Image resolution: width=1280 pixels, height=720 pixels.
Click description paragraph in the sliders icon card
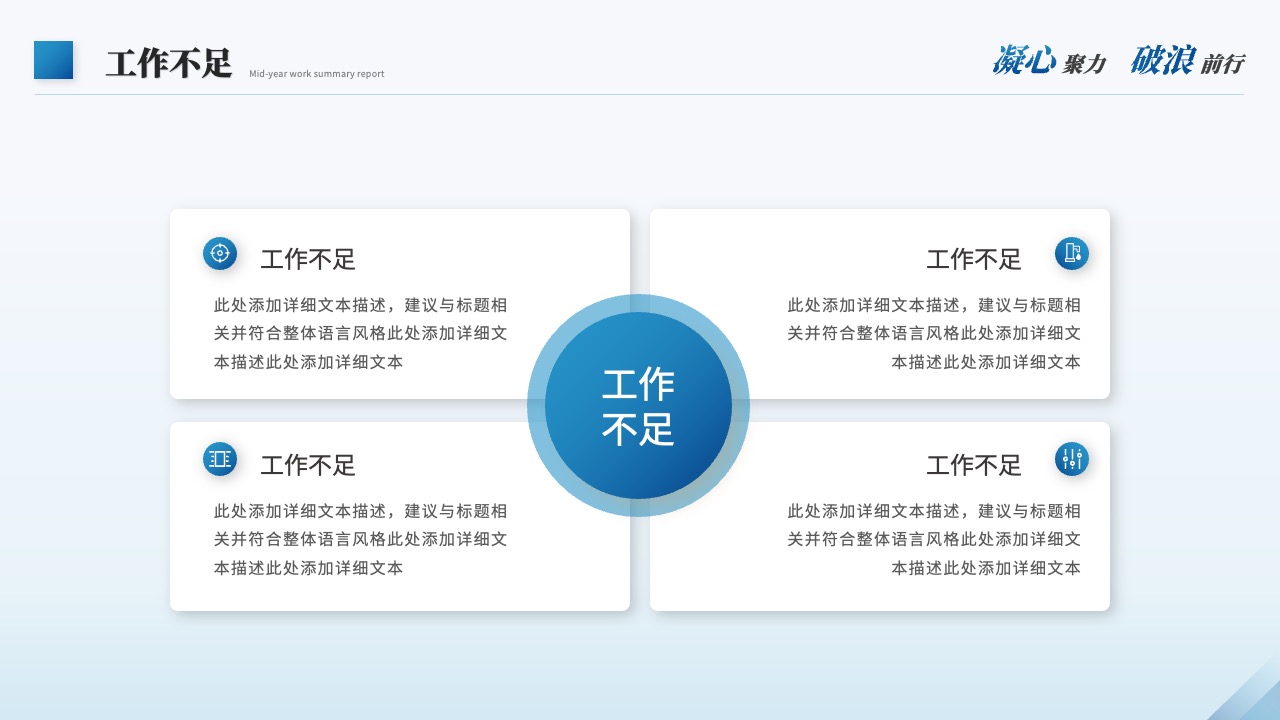[x=934, y=540]
